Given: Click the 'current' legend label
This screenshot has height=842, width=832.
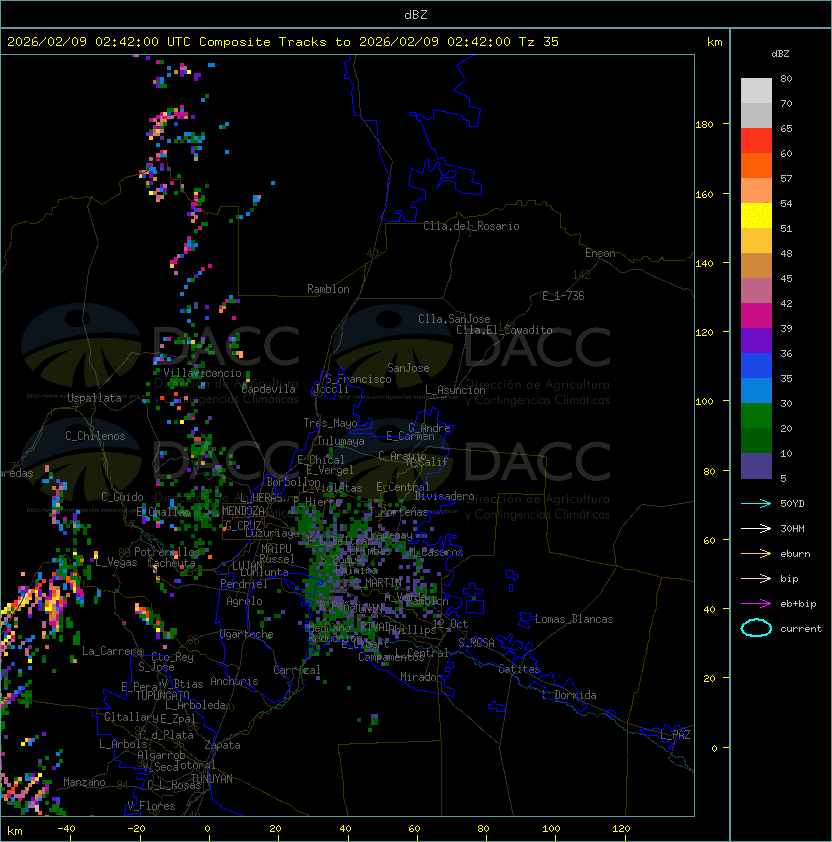Looking at the screenshot, I should coord(801,629).
